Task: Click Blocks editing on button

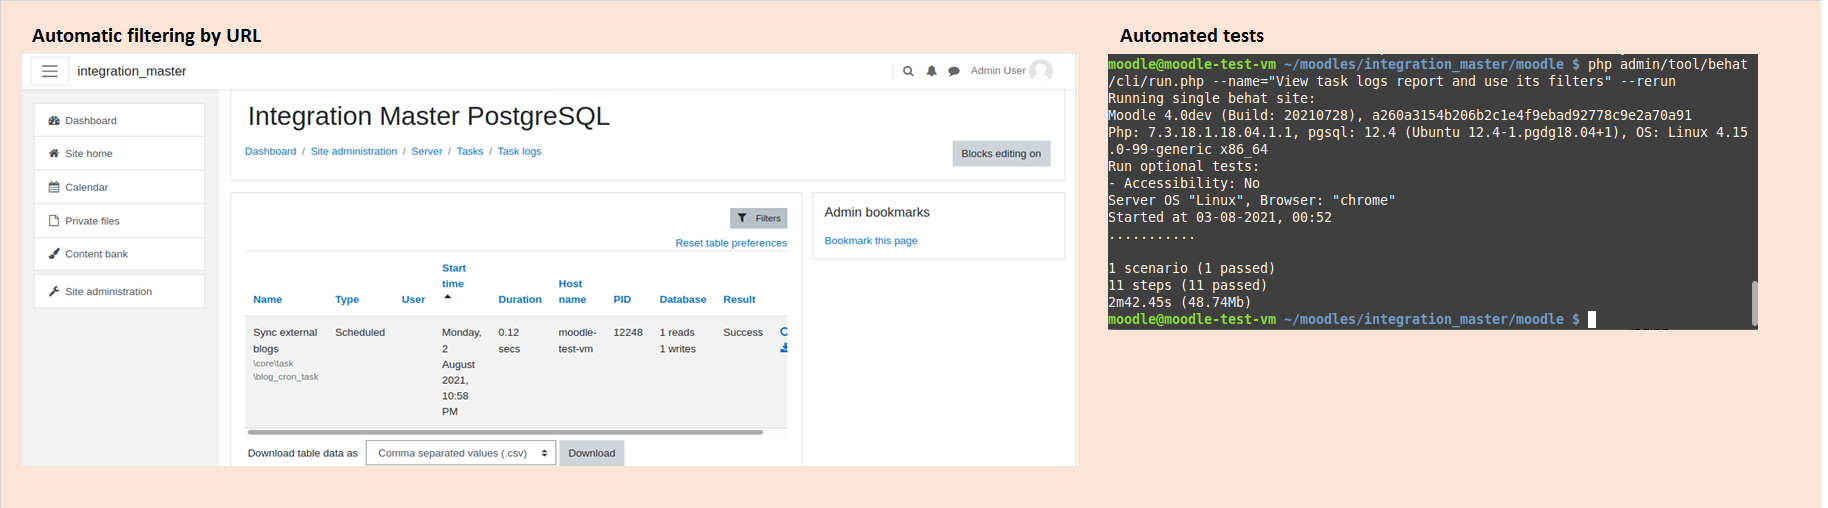Action: [1001, 153]
